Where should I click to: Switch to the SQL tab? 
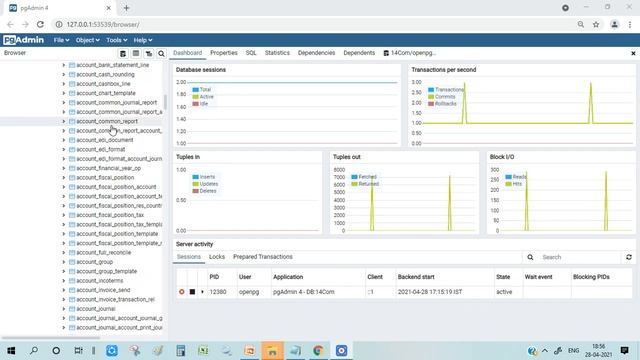point(251,53)
